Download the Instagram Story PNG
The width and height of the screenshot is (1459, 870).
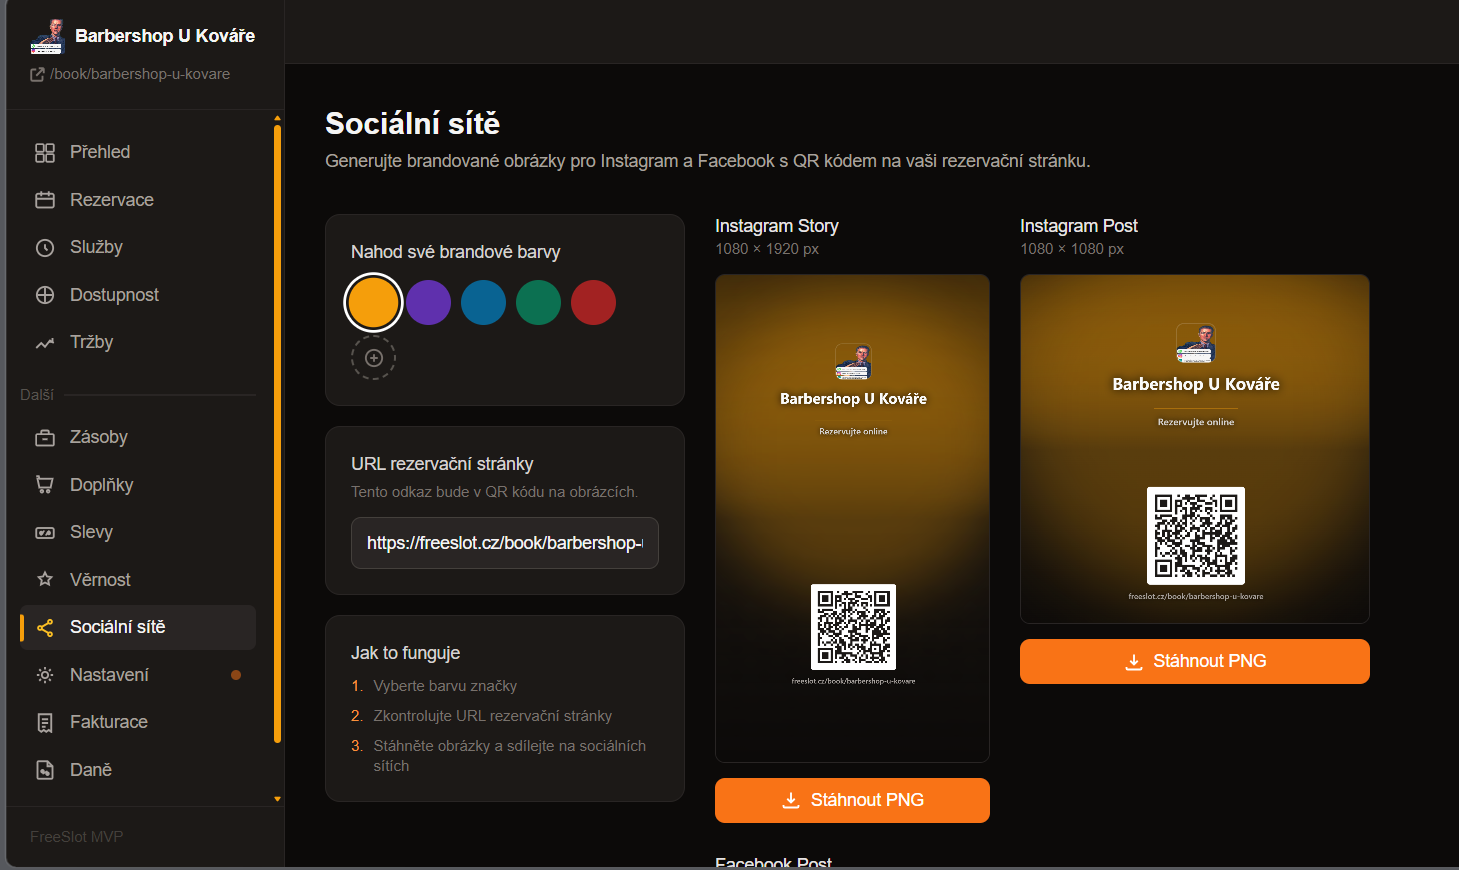click(852, 800)
